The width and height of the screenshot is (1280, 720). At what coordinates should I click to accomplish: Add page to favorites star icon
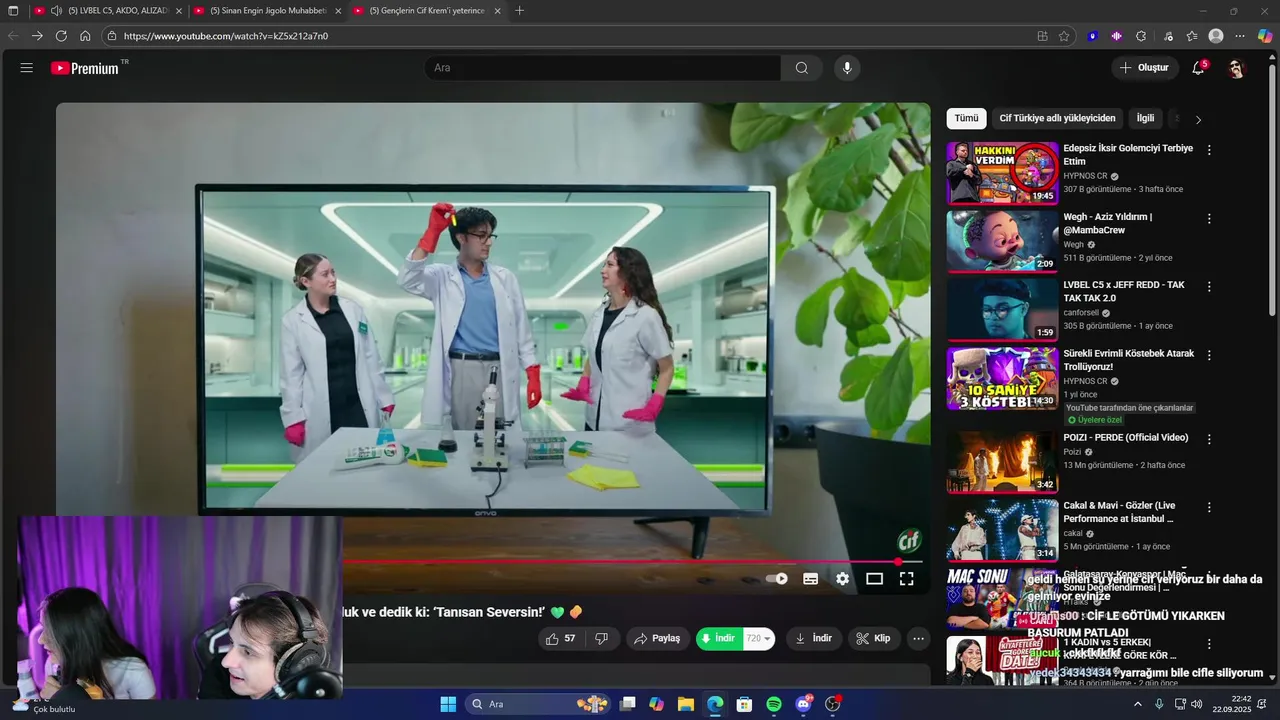pyautogui.click(x=1064, y=36)
